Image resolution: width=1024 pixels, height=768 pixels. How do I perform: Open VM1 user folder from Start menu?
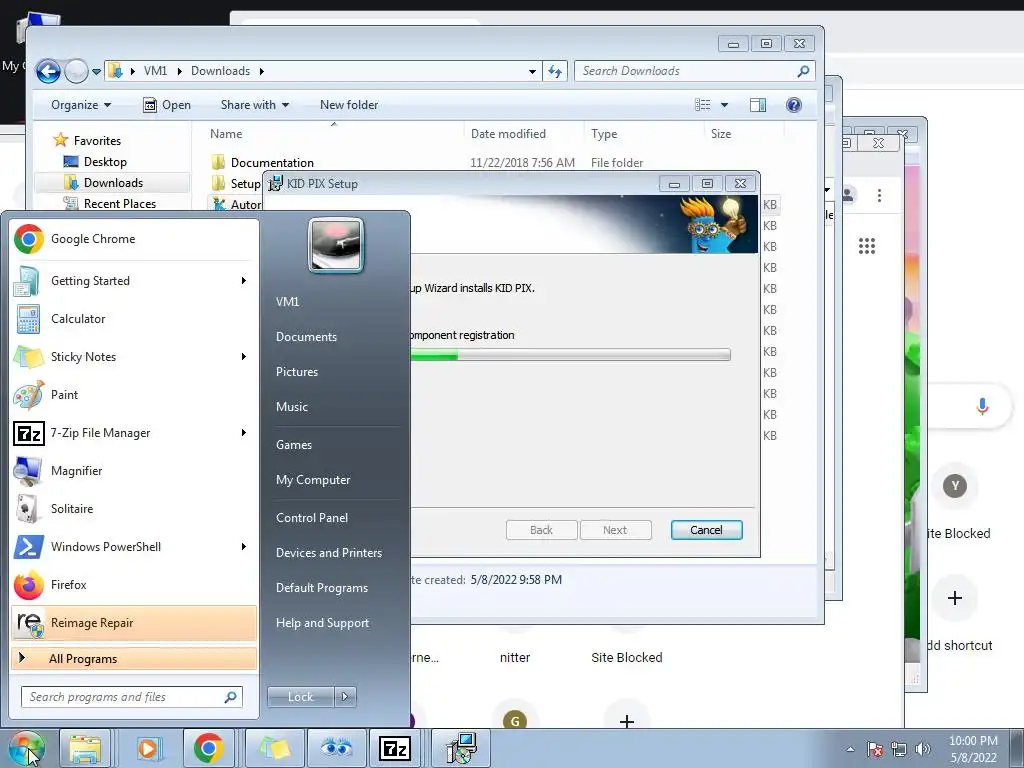pos(287,302)
